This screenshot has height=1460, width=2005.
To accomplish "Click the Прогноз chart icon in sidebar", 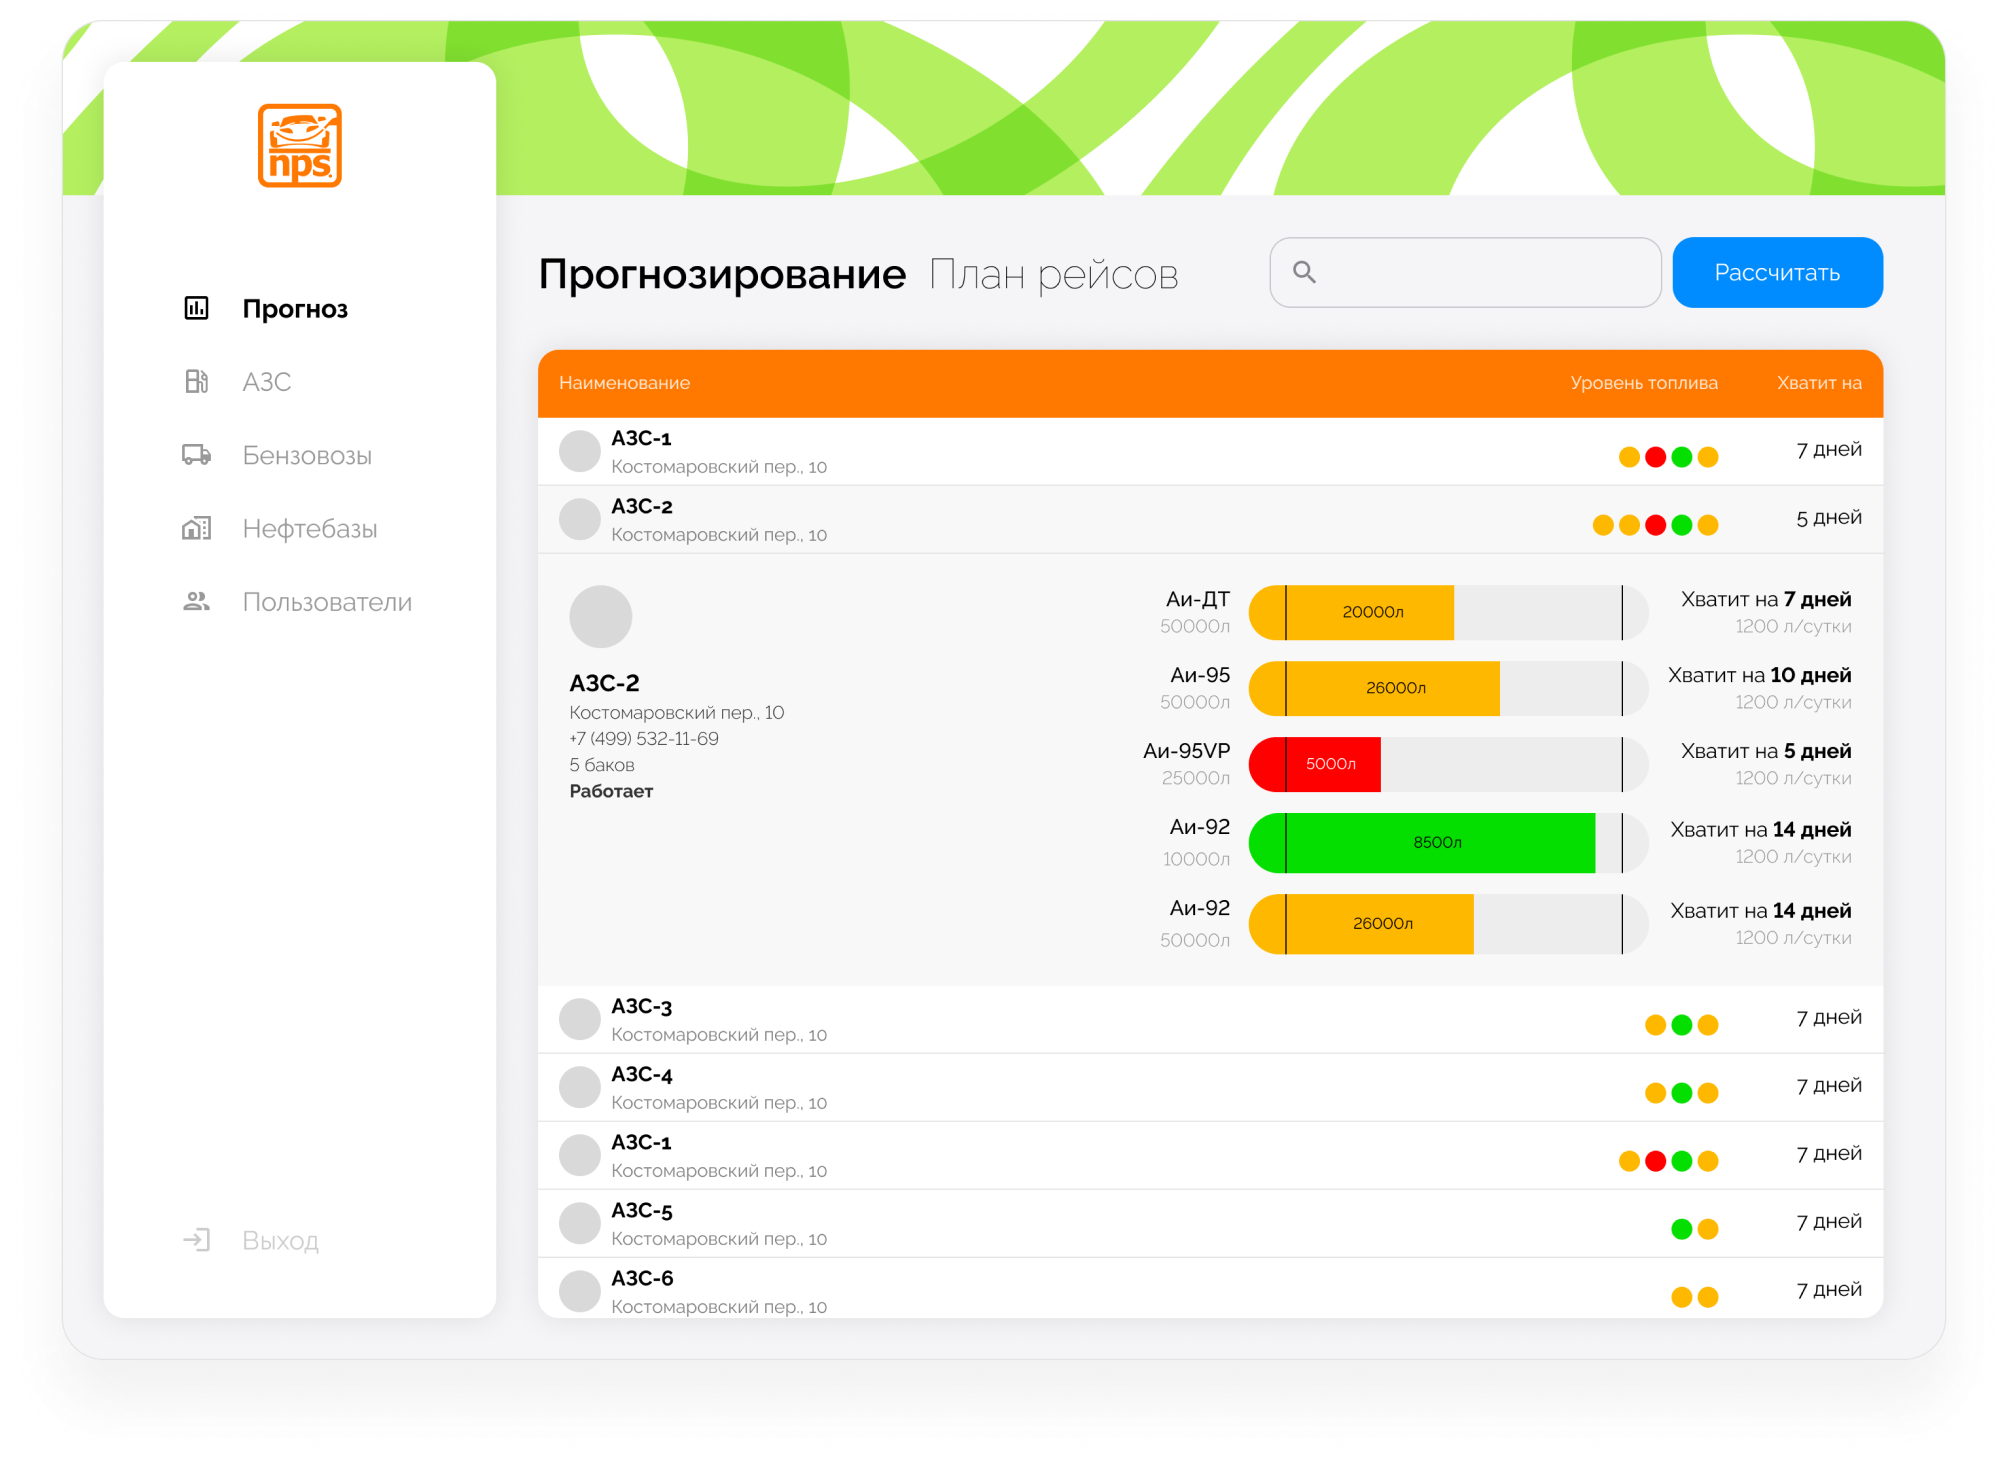I will point(197,308).
